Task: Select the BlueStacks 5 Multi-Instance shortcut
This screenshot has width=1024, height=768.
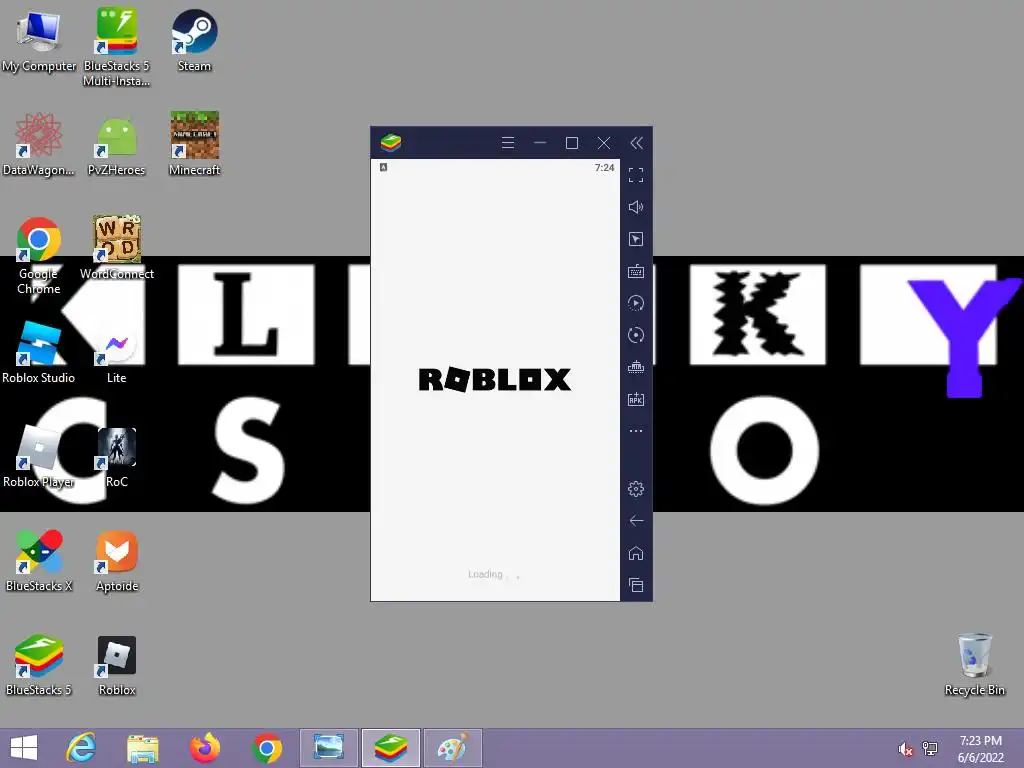Action: point(117,47)
